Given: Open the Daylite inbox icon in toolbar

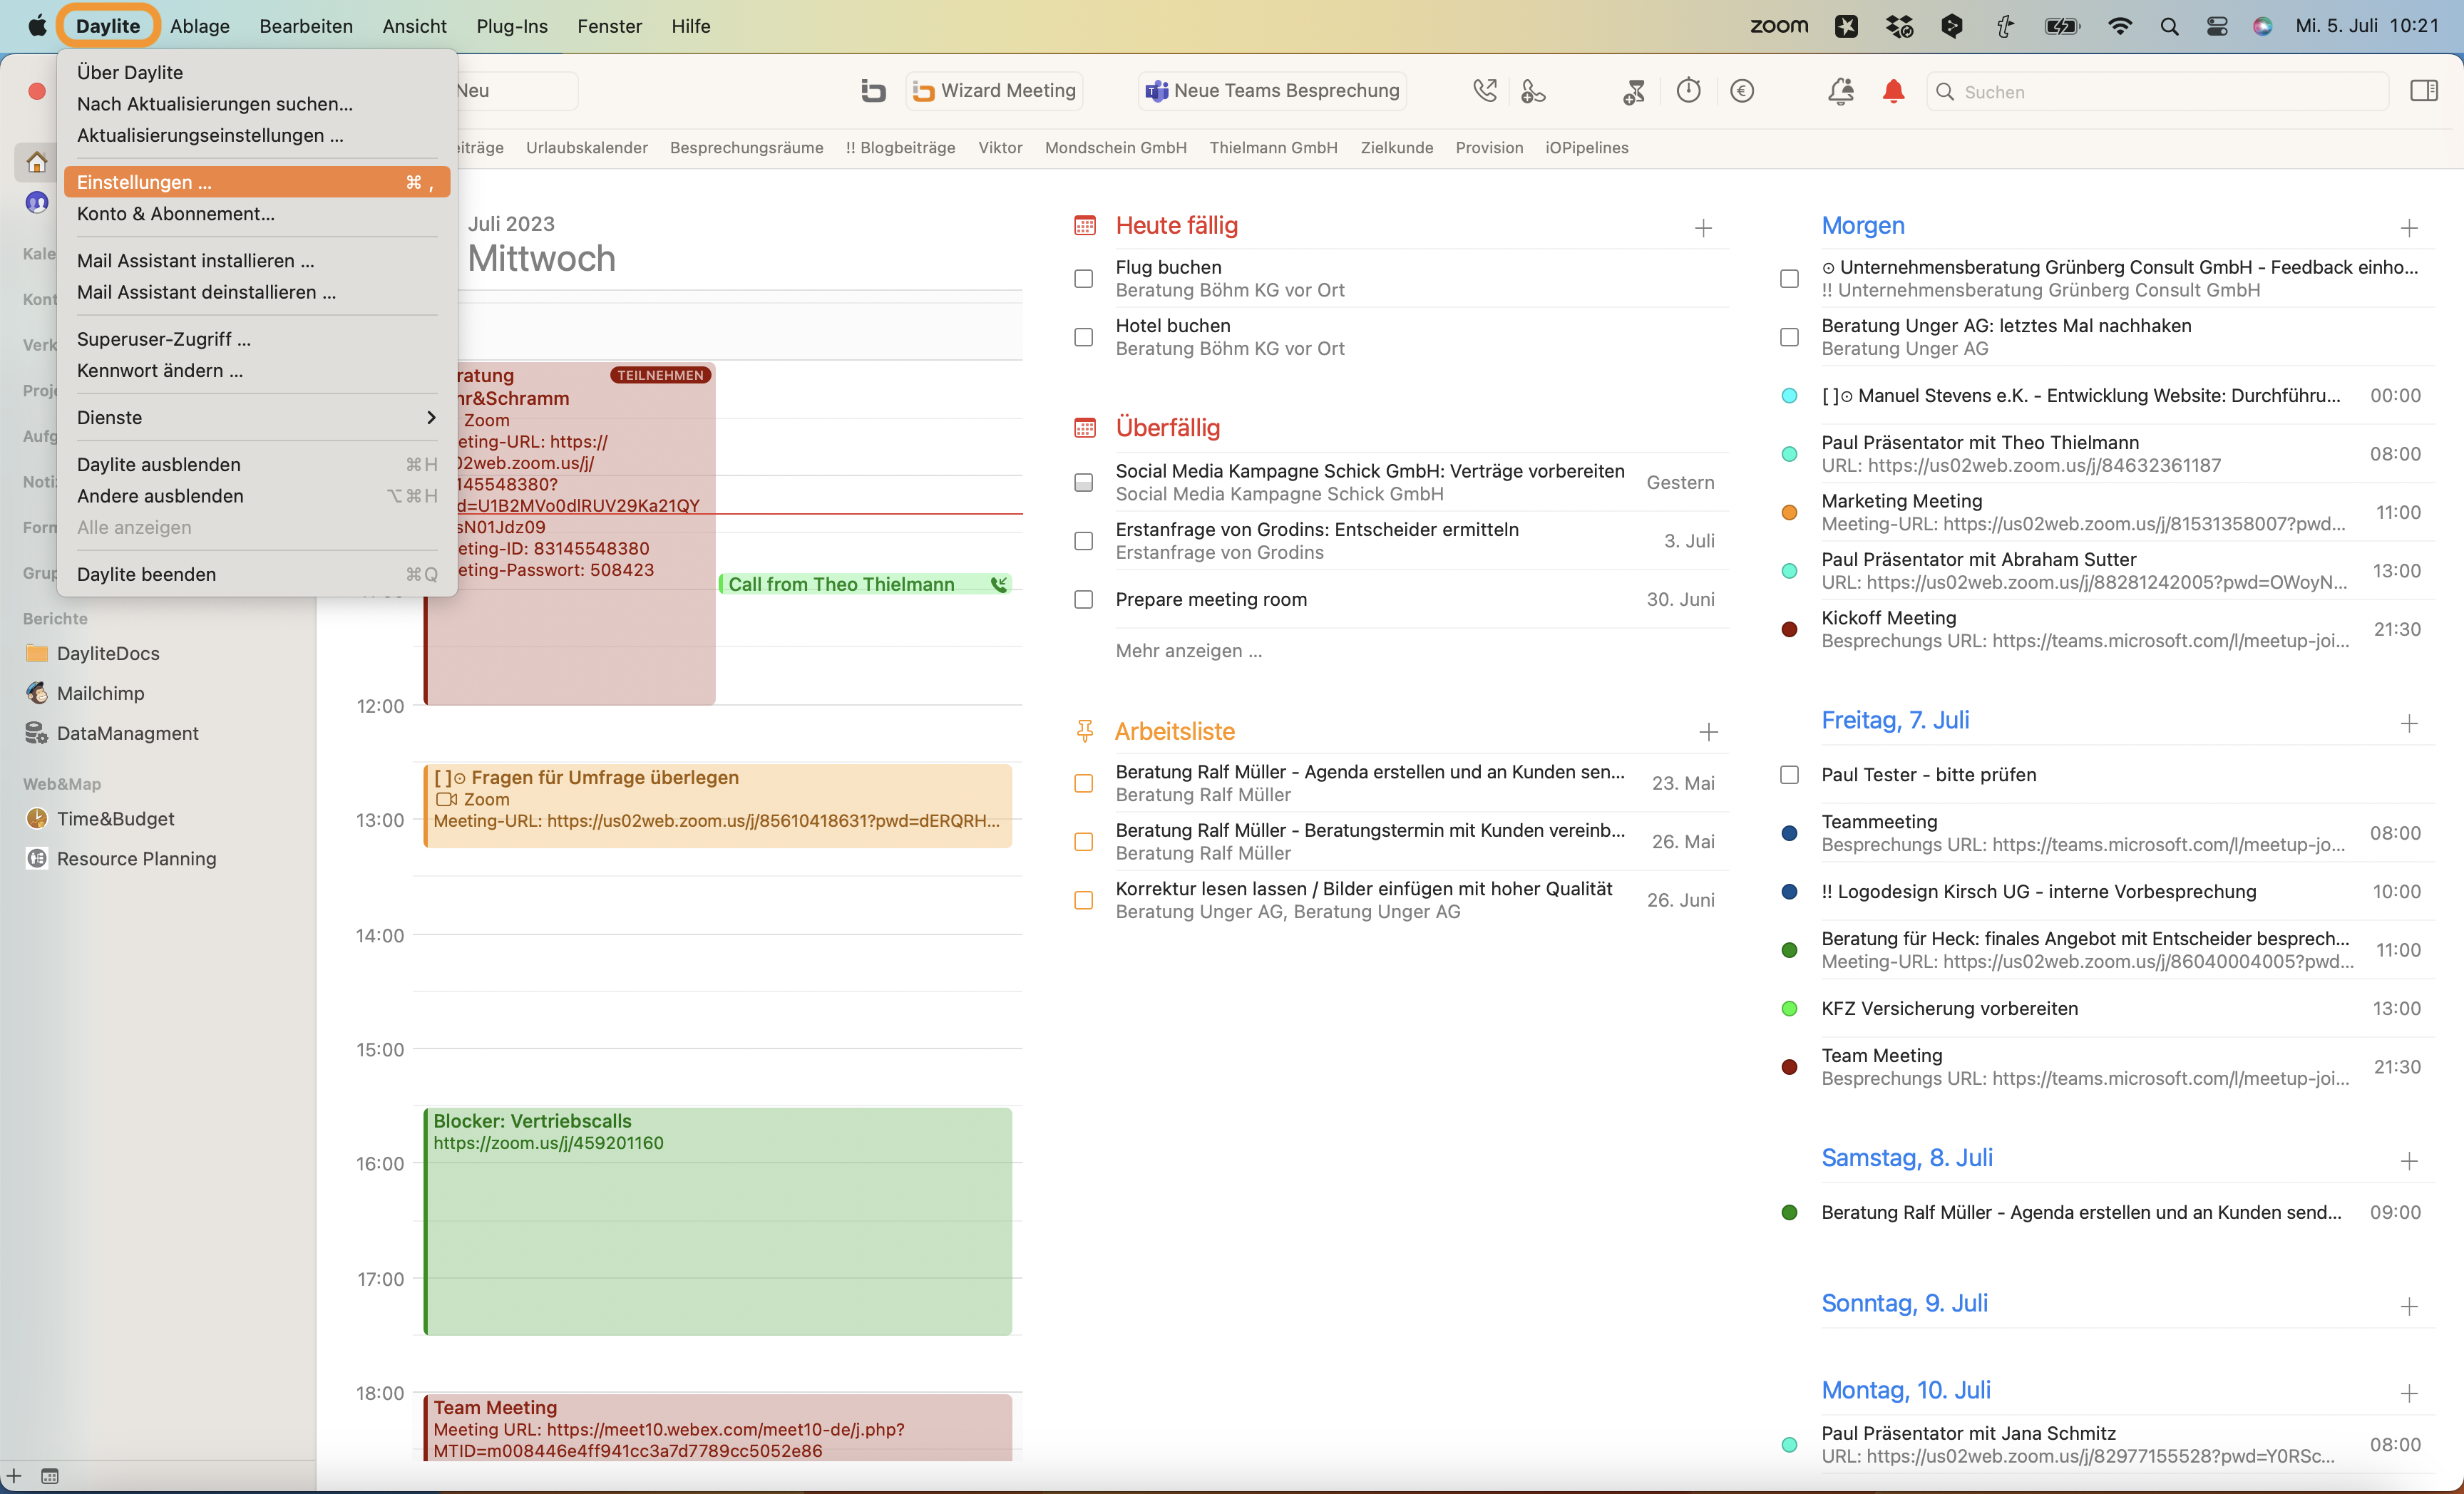Looking at the screenshot, I should pyautogui.click(x=873, y=91).
